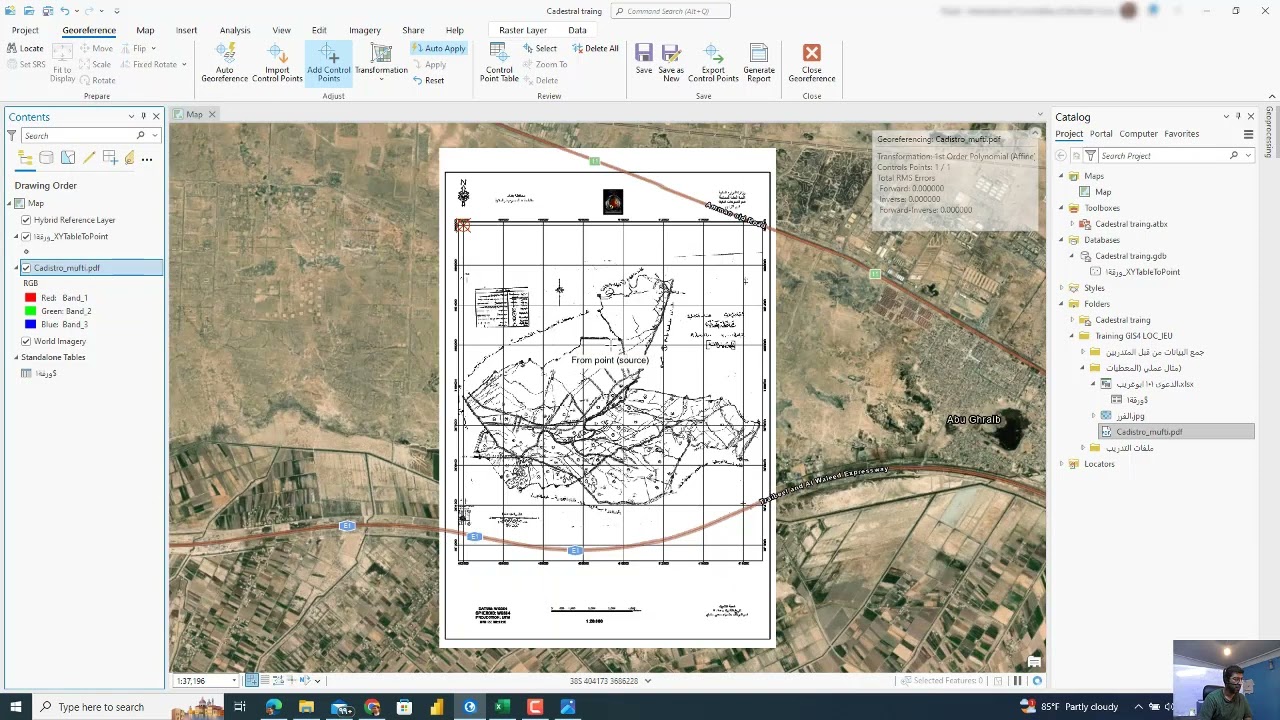Screen dimensions: 1280x720
Task: Switch to List By Selection
Action: click(67, 158)
